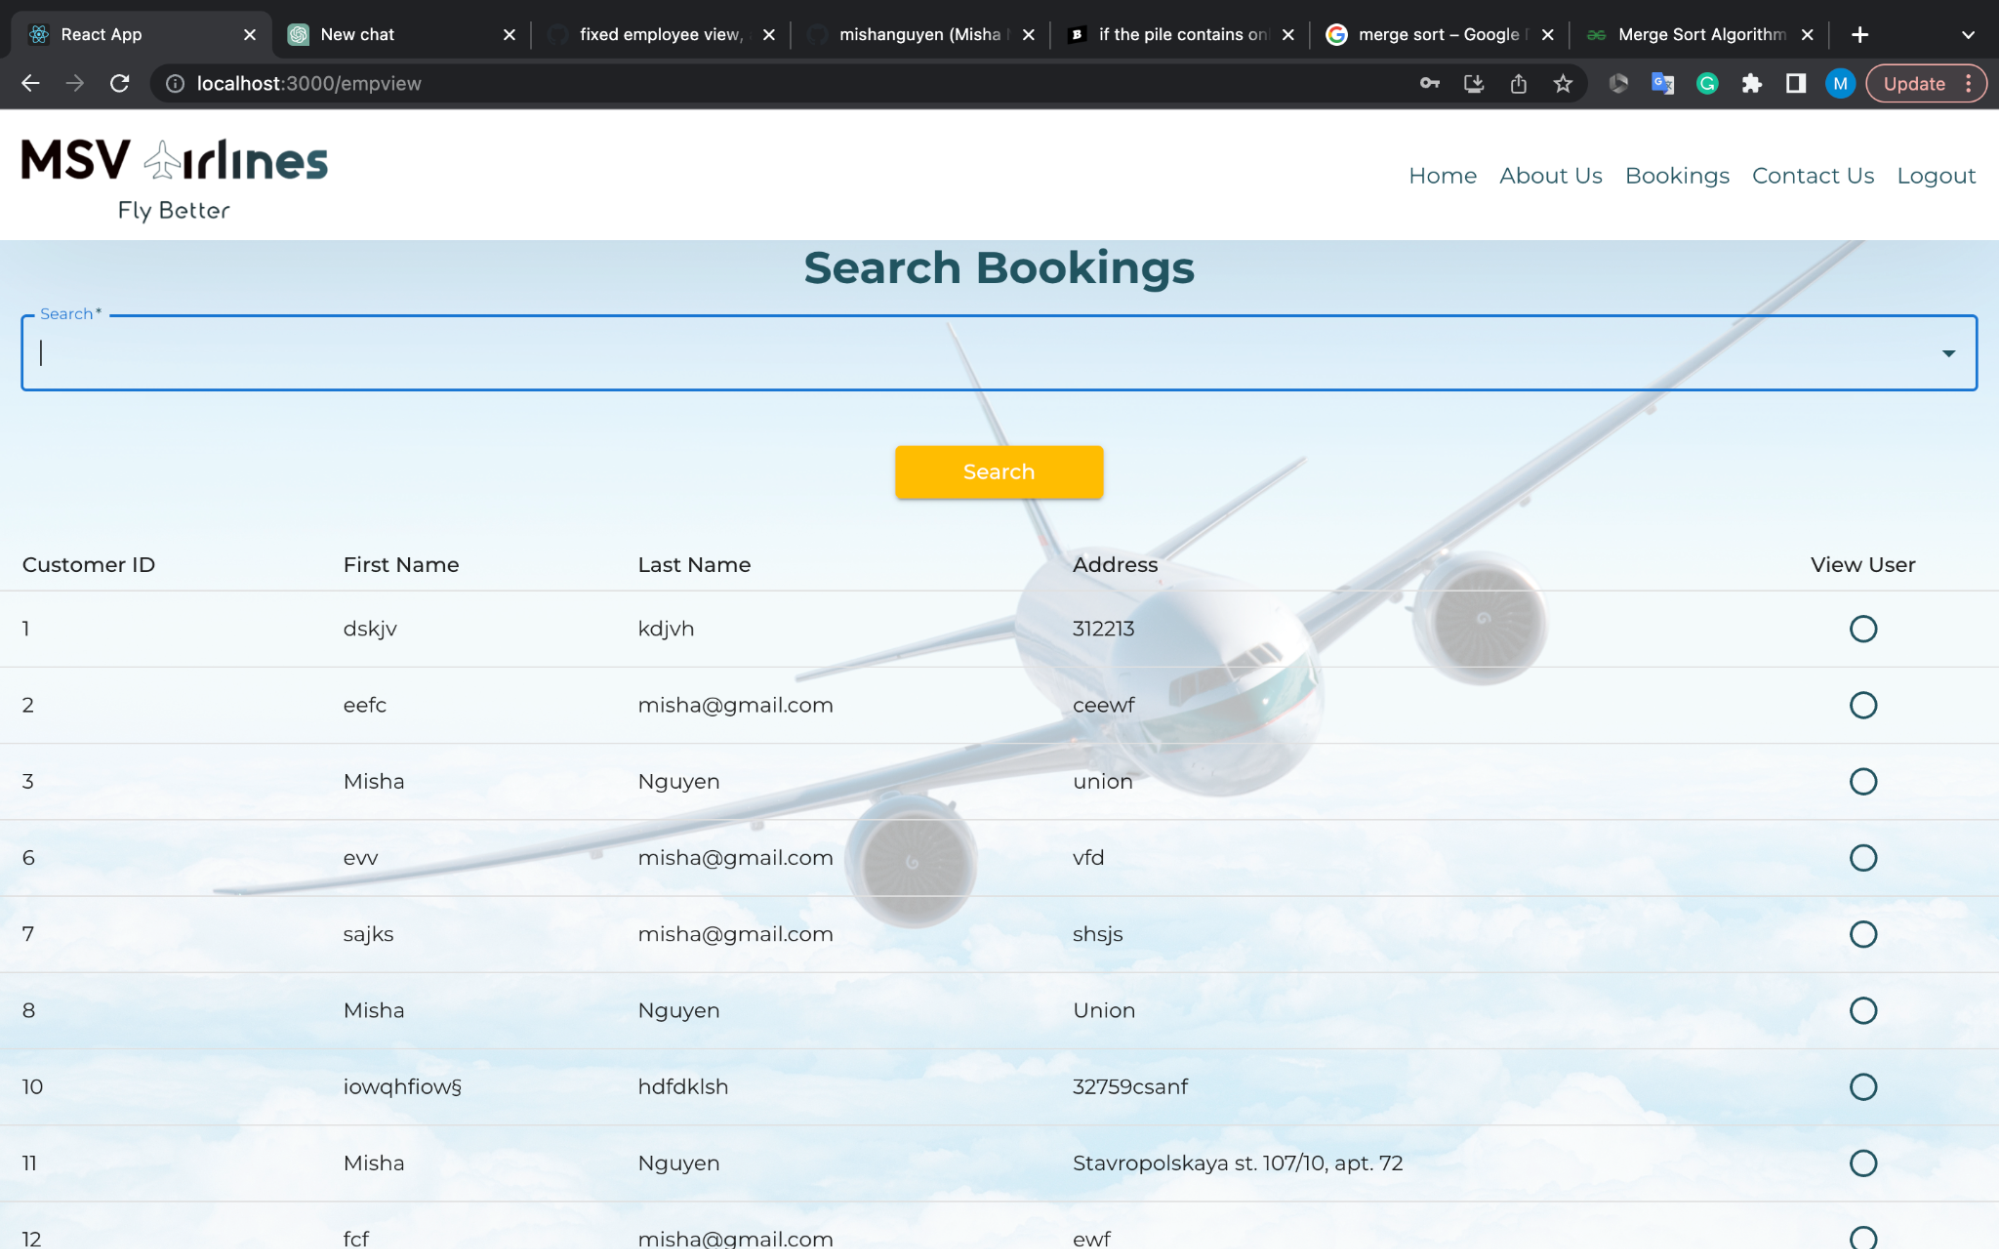Open the browser side panel icon
1999x1250 pixels.
1796,83
